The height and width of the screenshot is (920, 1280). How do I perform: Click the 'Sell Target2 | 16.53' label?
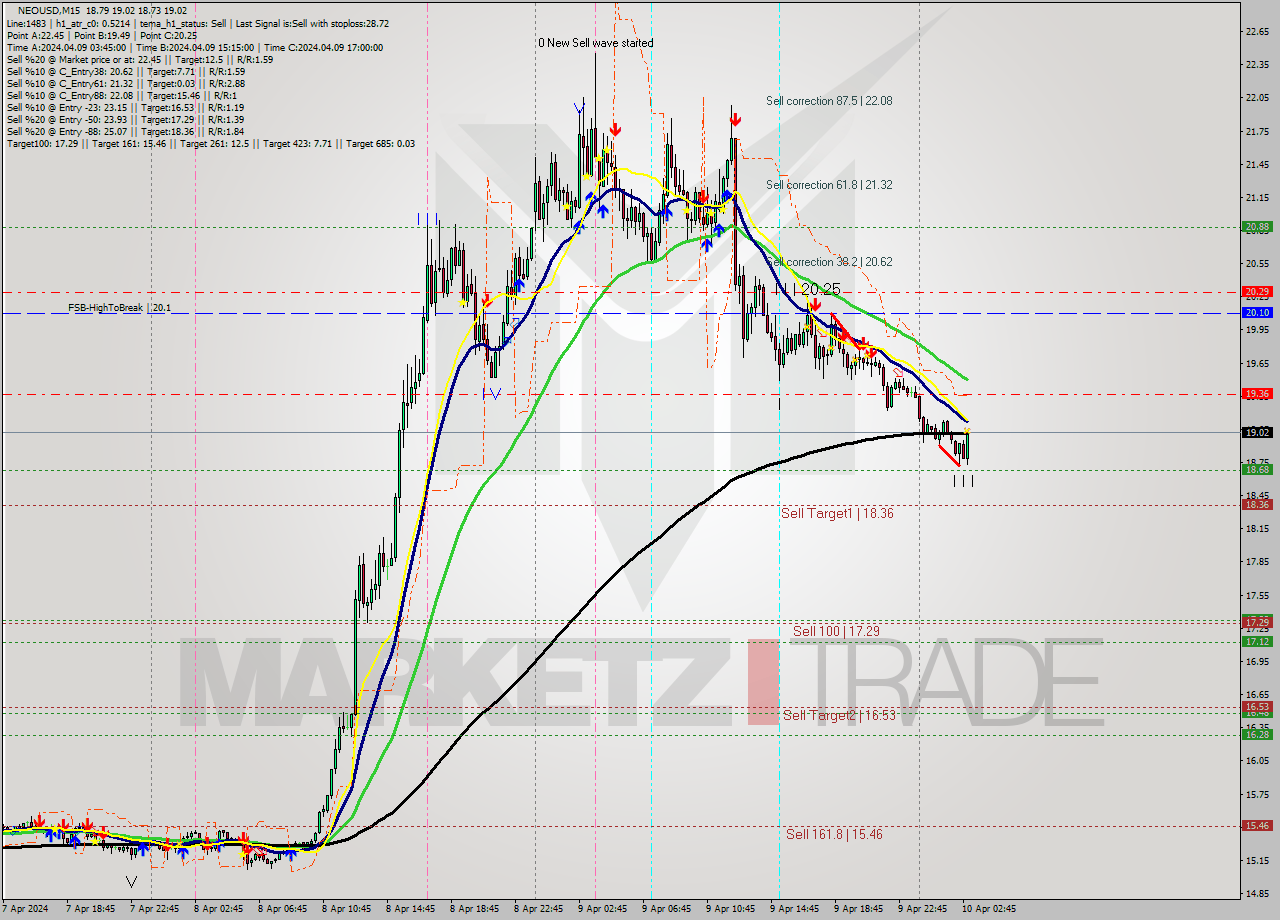tap(839, 715)
